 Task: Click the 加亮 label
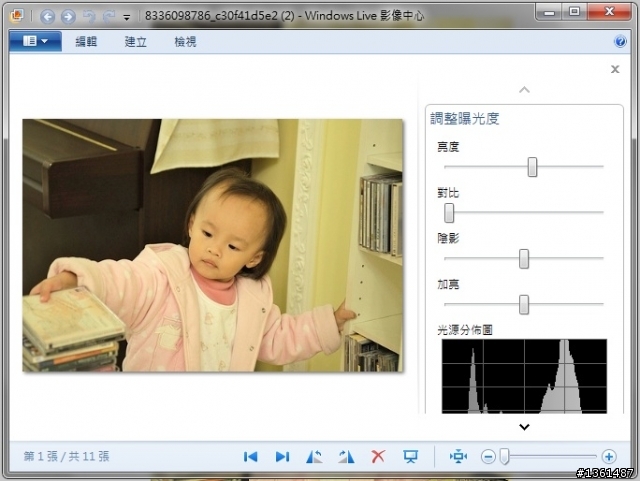click(448, 284)
